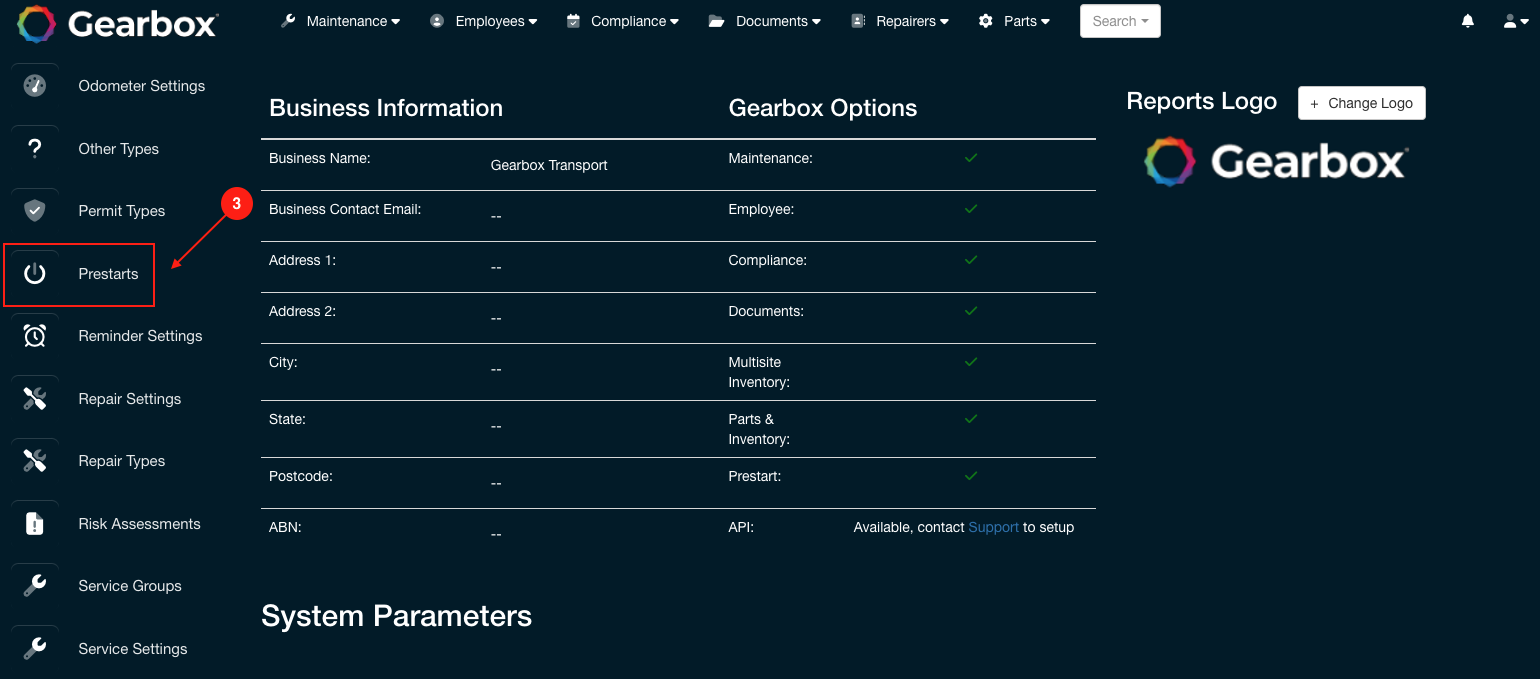Click the ABN label

click(x=285, y=527)
